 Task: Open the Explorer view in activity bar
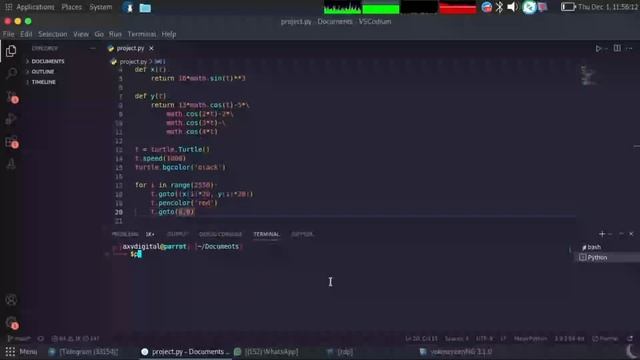tap(11, 51)
